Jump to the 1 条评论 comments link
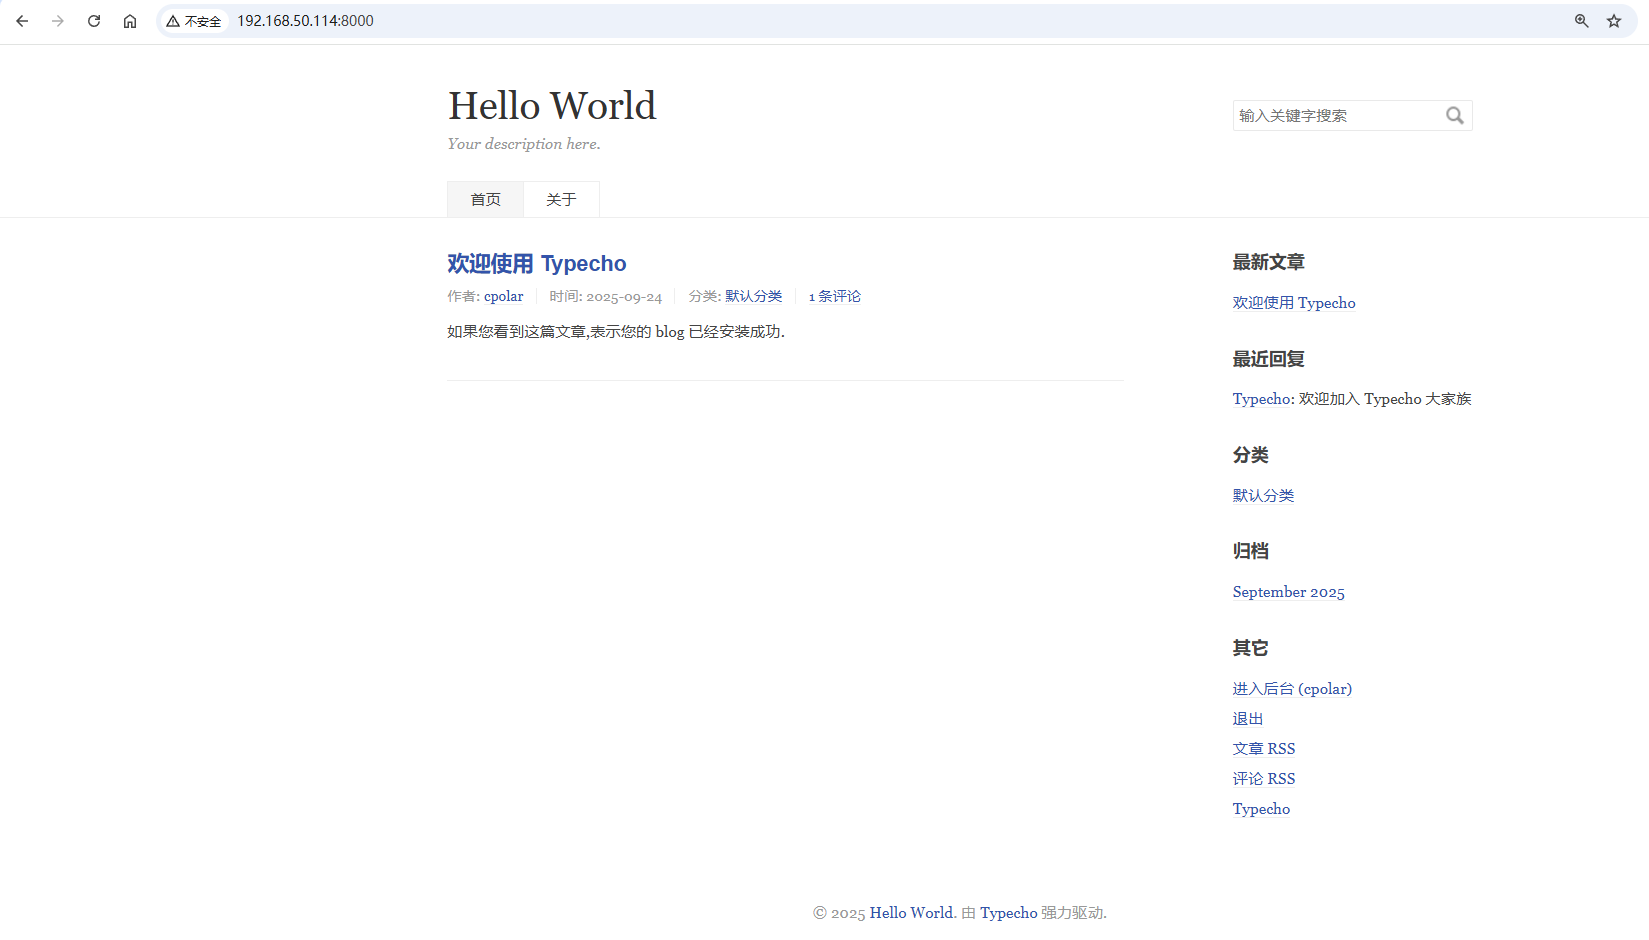Image resolution: width=1649 pixels, height=940 pixels. [x=835, y=297]
